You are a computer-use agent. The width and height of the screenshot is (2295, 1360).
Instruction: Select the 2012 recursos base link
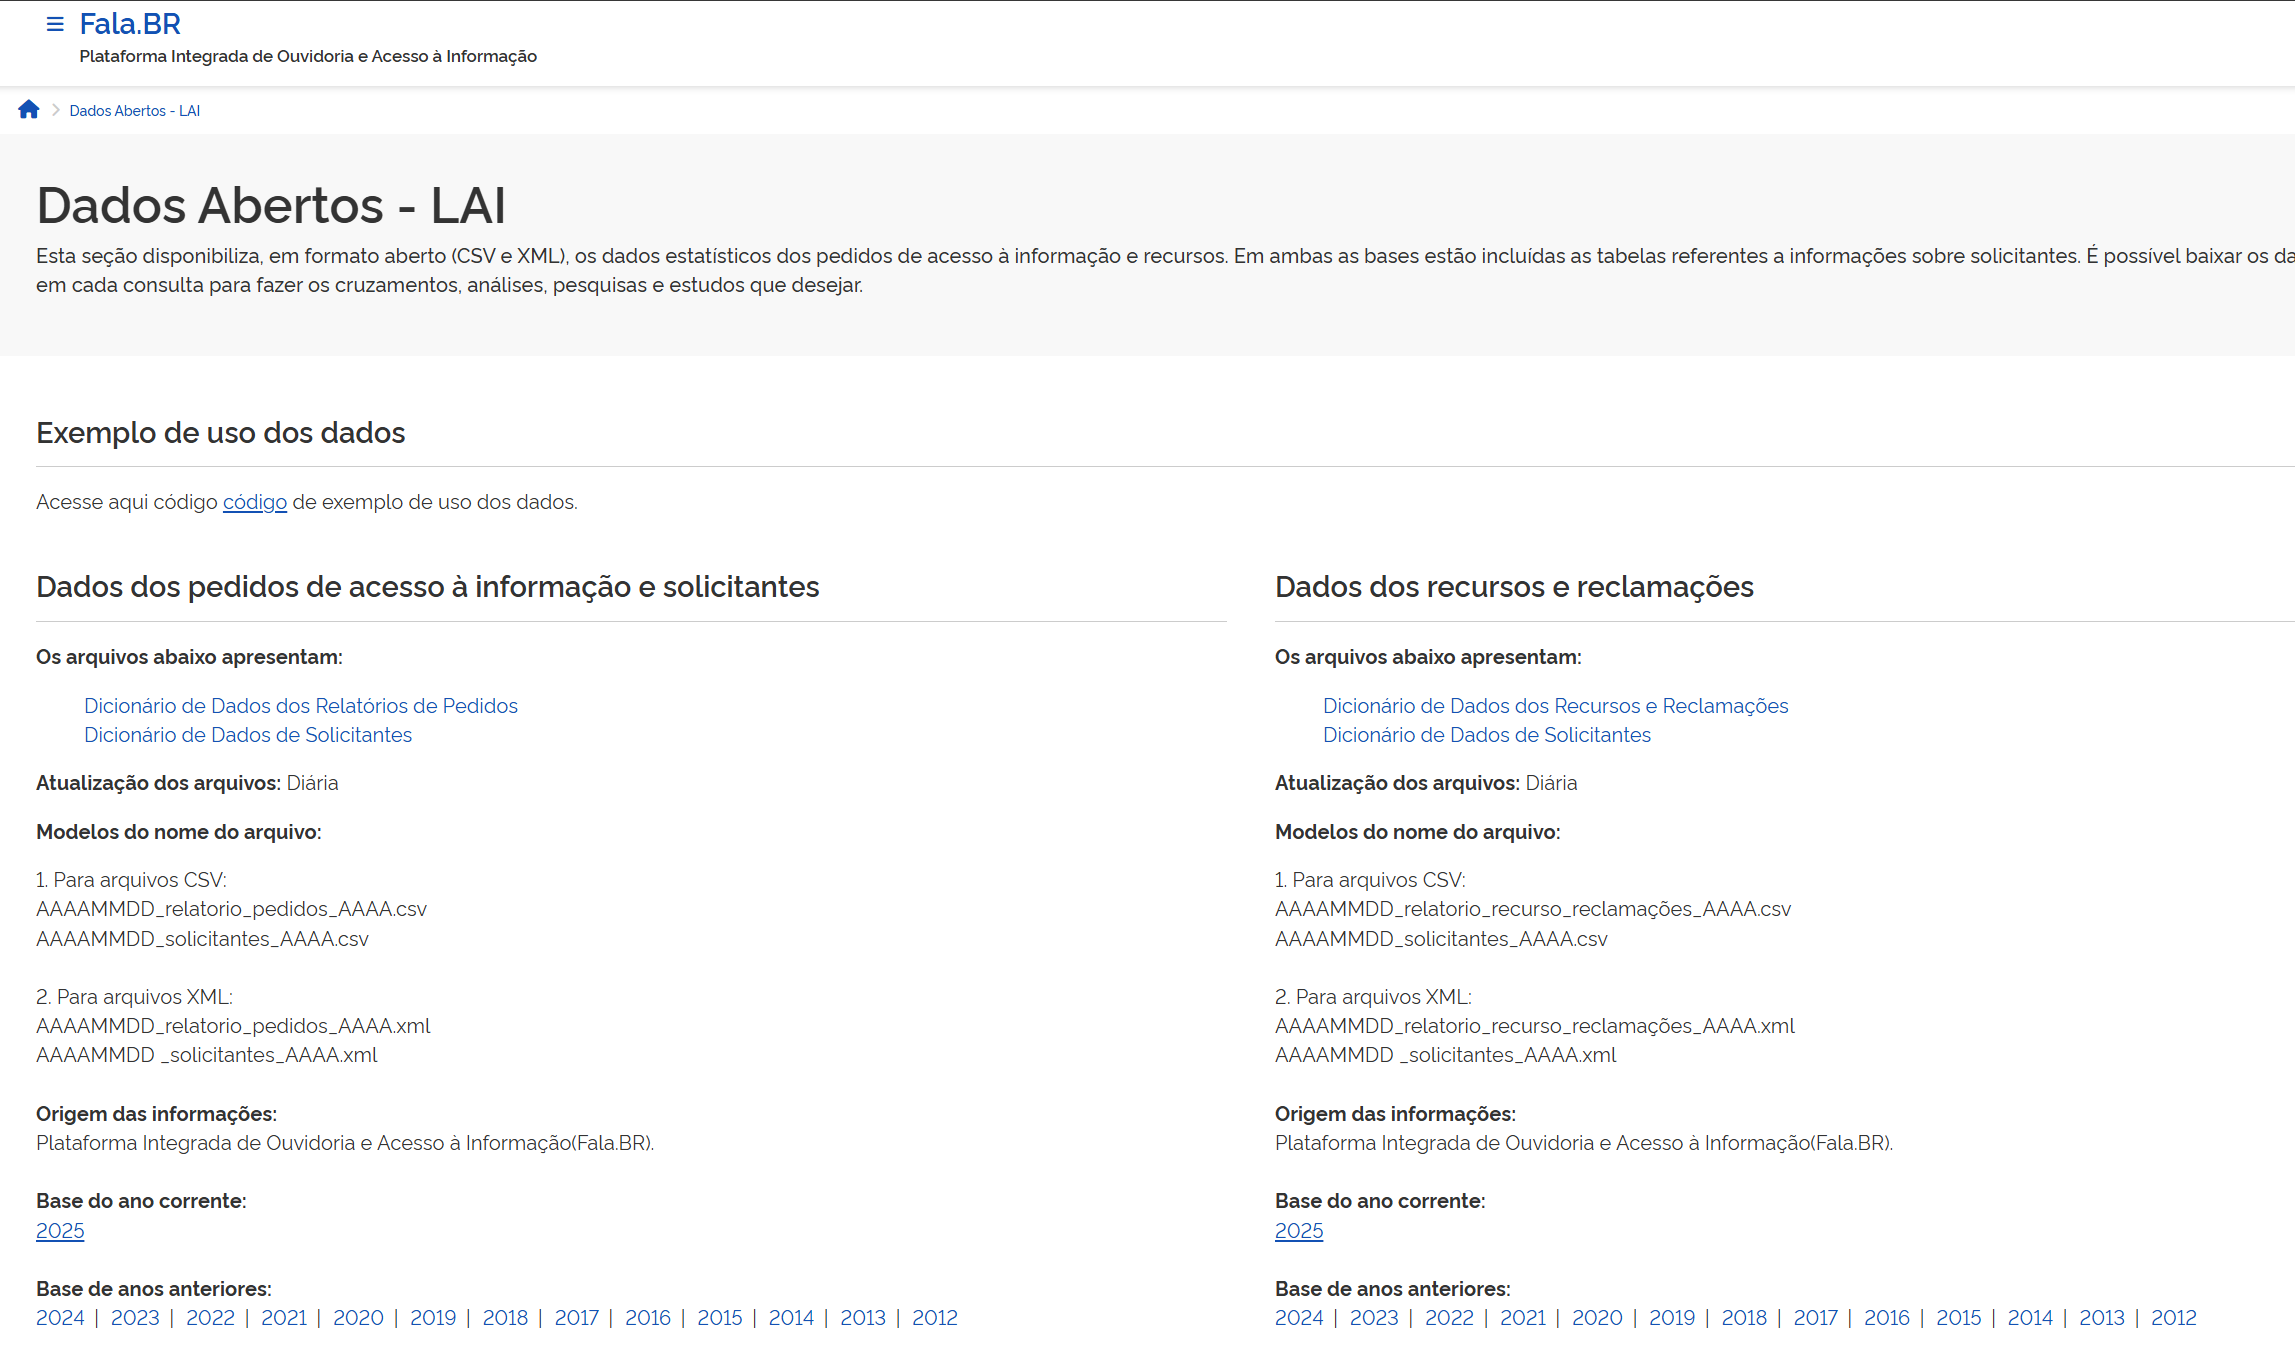tap(2173, 1318)
